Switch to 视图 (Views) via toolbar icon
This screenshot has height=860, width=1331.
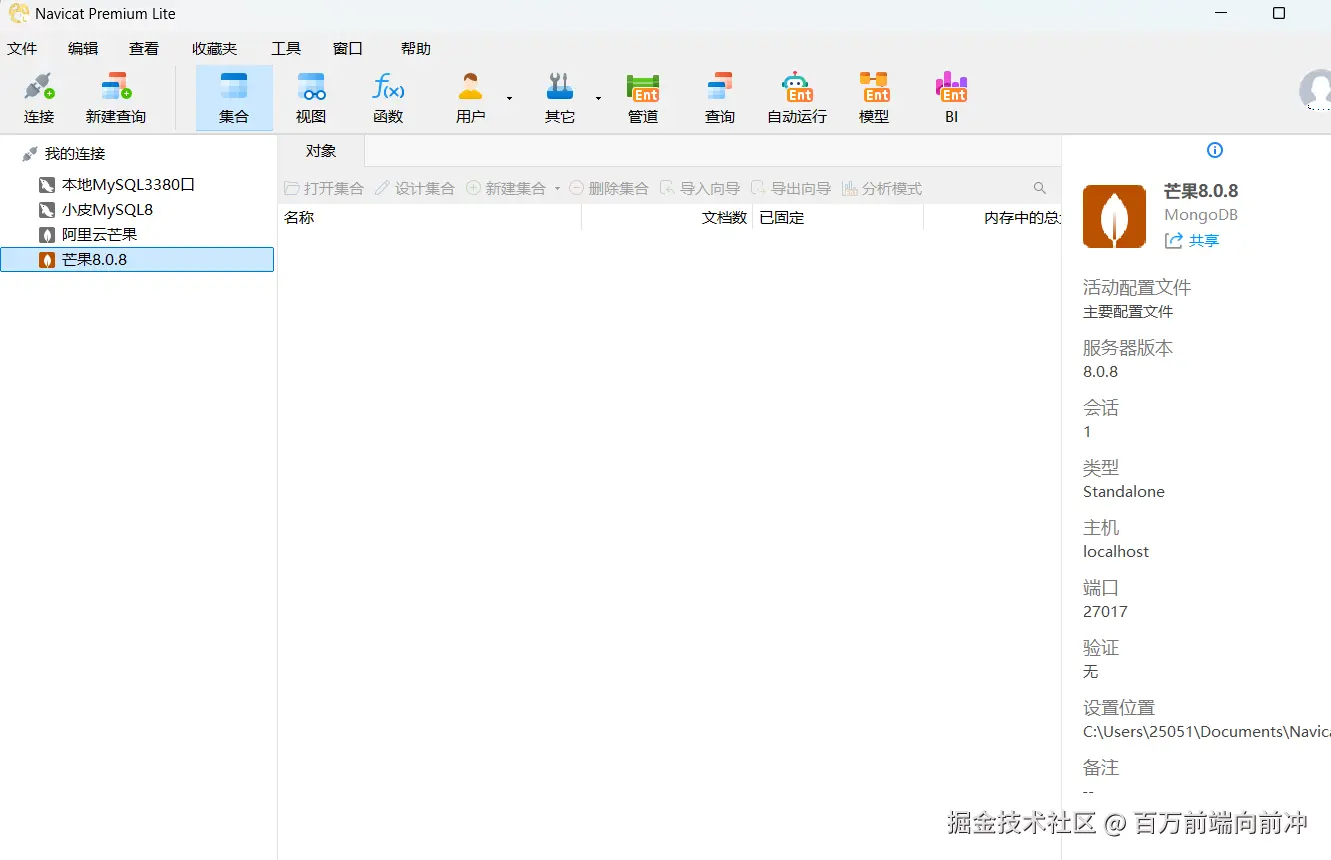coord(310,97)
